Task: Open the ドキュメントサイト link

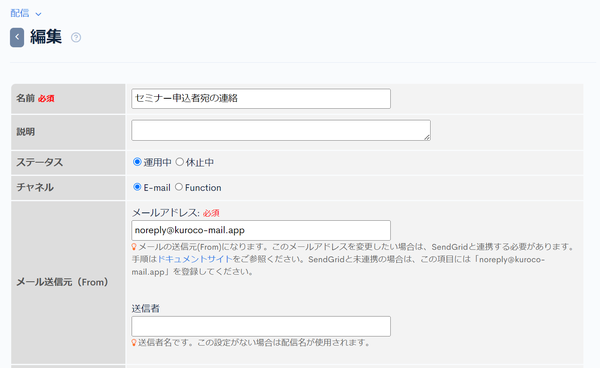Action: click(195, 259)
